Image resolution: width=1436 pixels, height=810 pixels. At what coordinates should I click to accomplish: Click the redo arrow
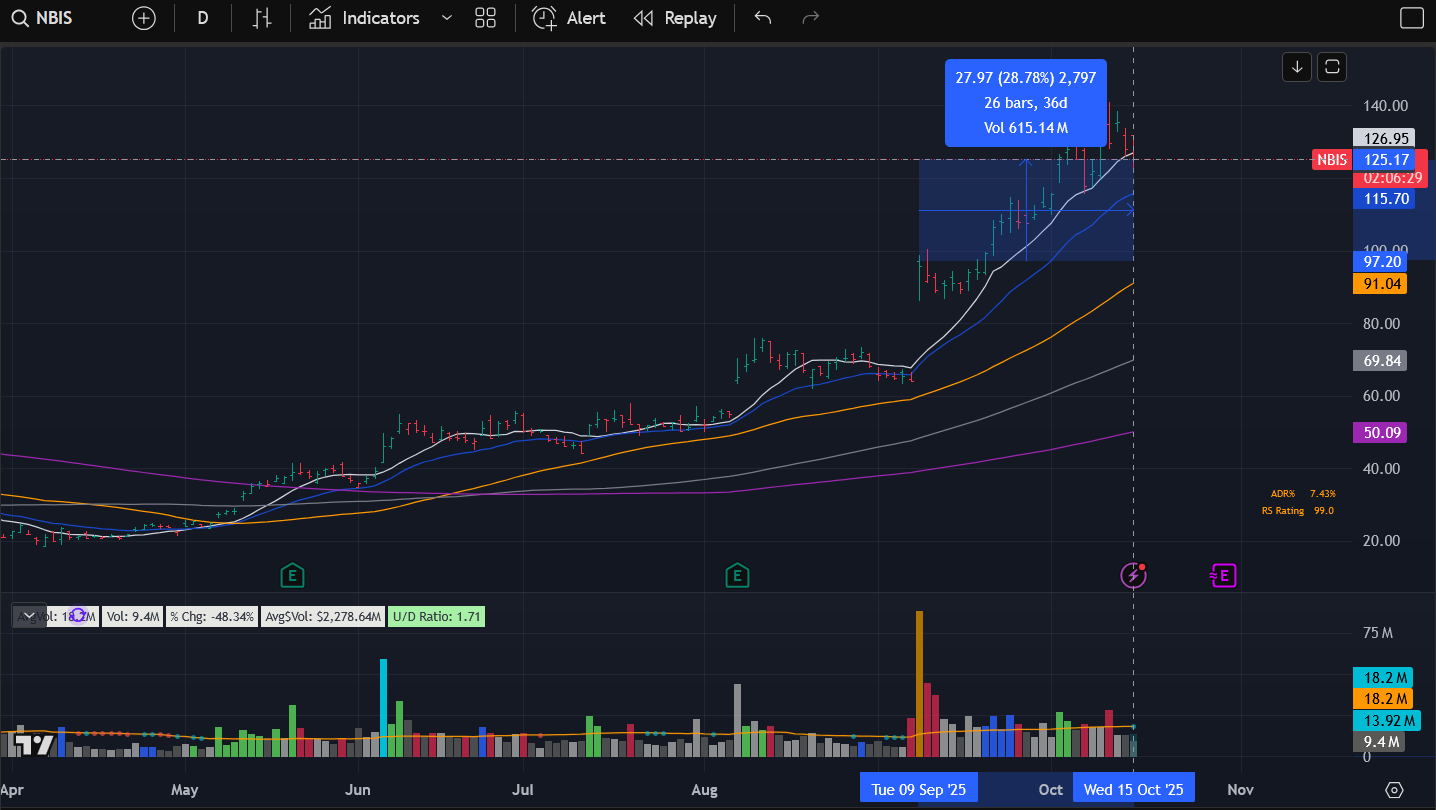[811, 18]
